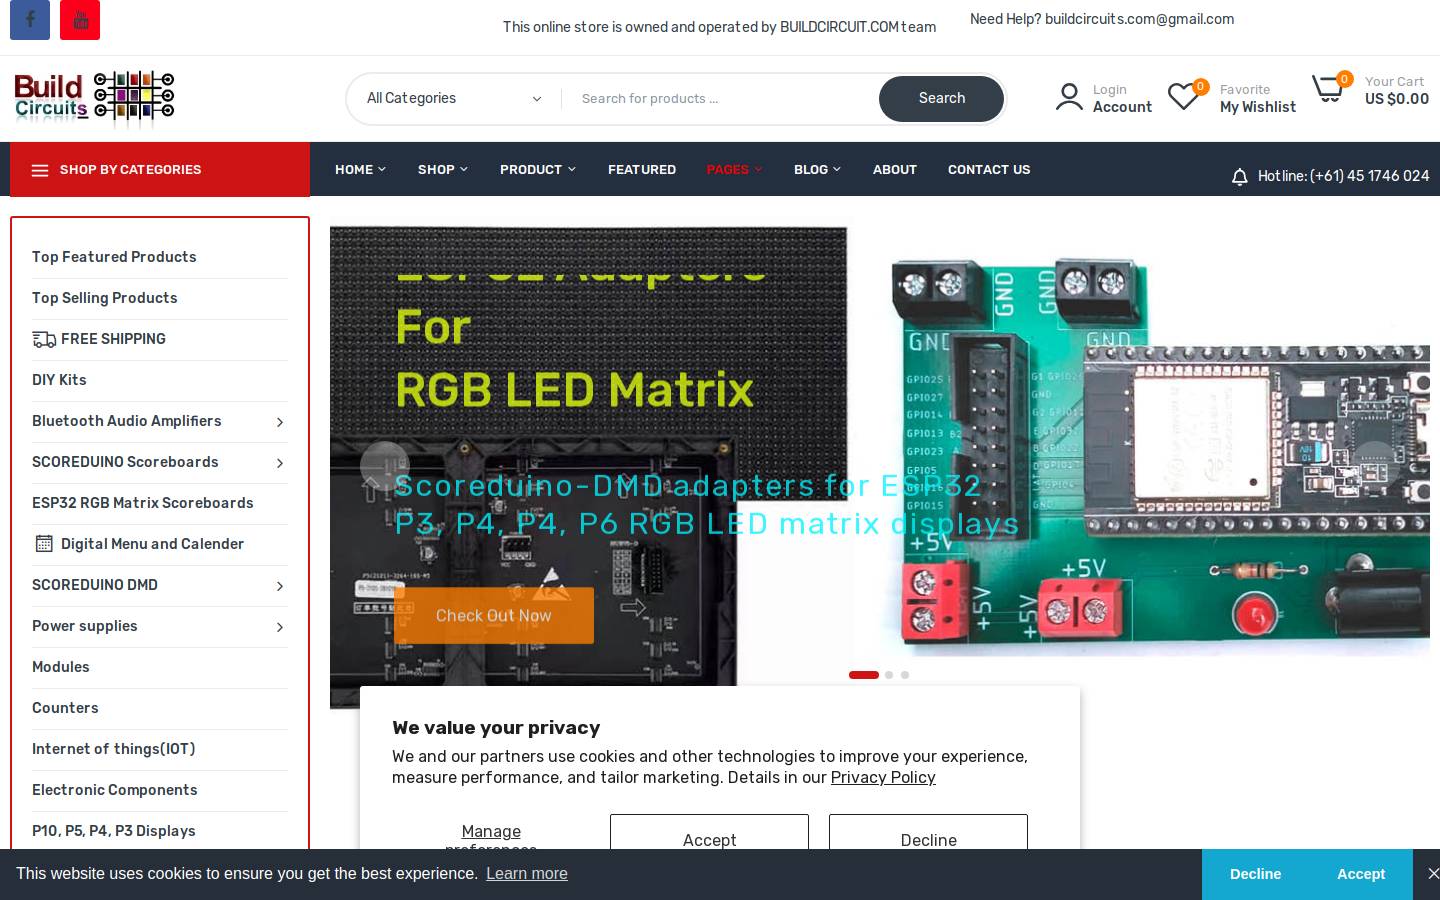The height and width of the screenshot is (900, 1440).
Task: Open Top Featured Products category
Action: [114, 257]
